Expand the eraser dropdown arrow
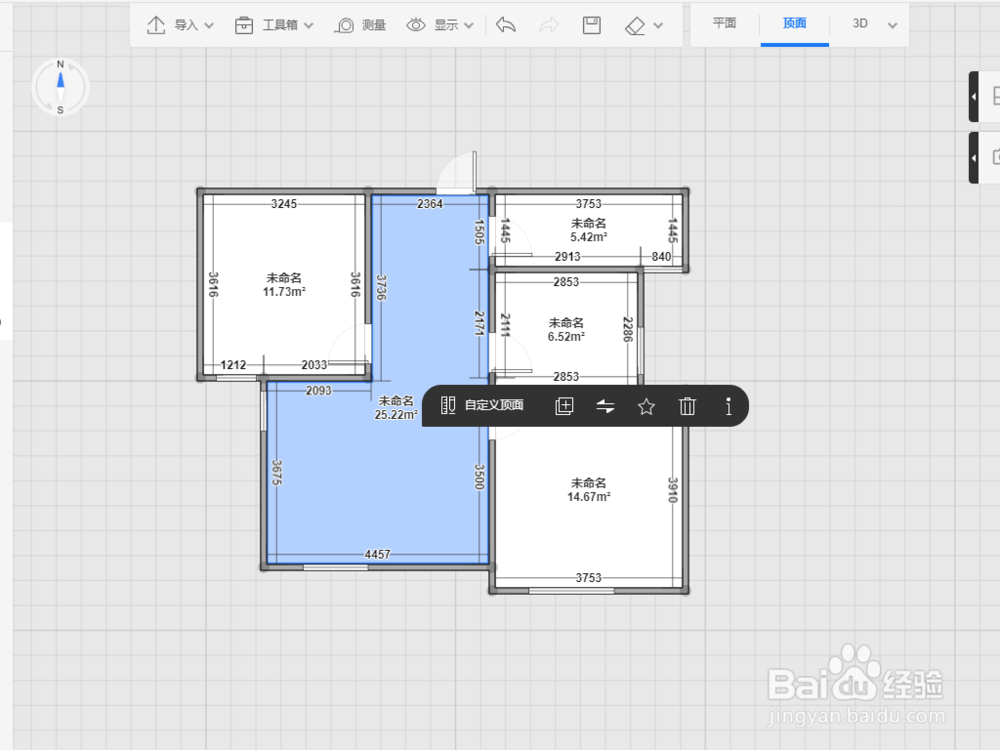1000x750 pixels. coord(658,26)
